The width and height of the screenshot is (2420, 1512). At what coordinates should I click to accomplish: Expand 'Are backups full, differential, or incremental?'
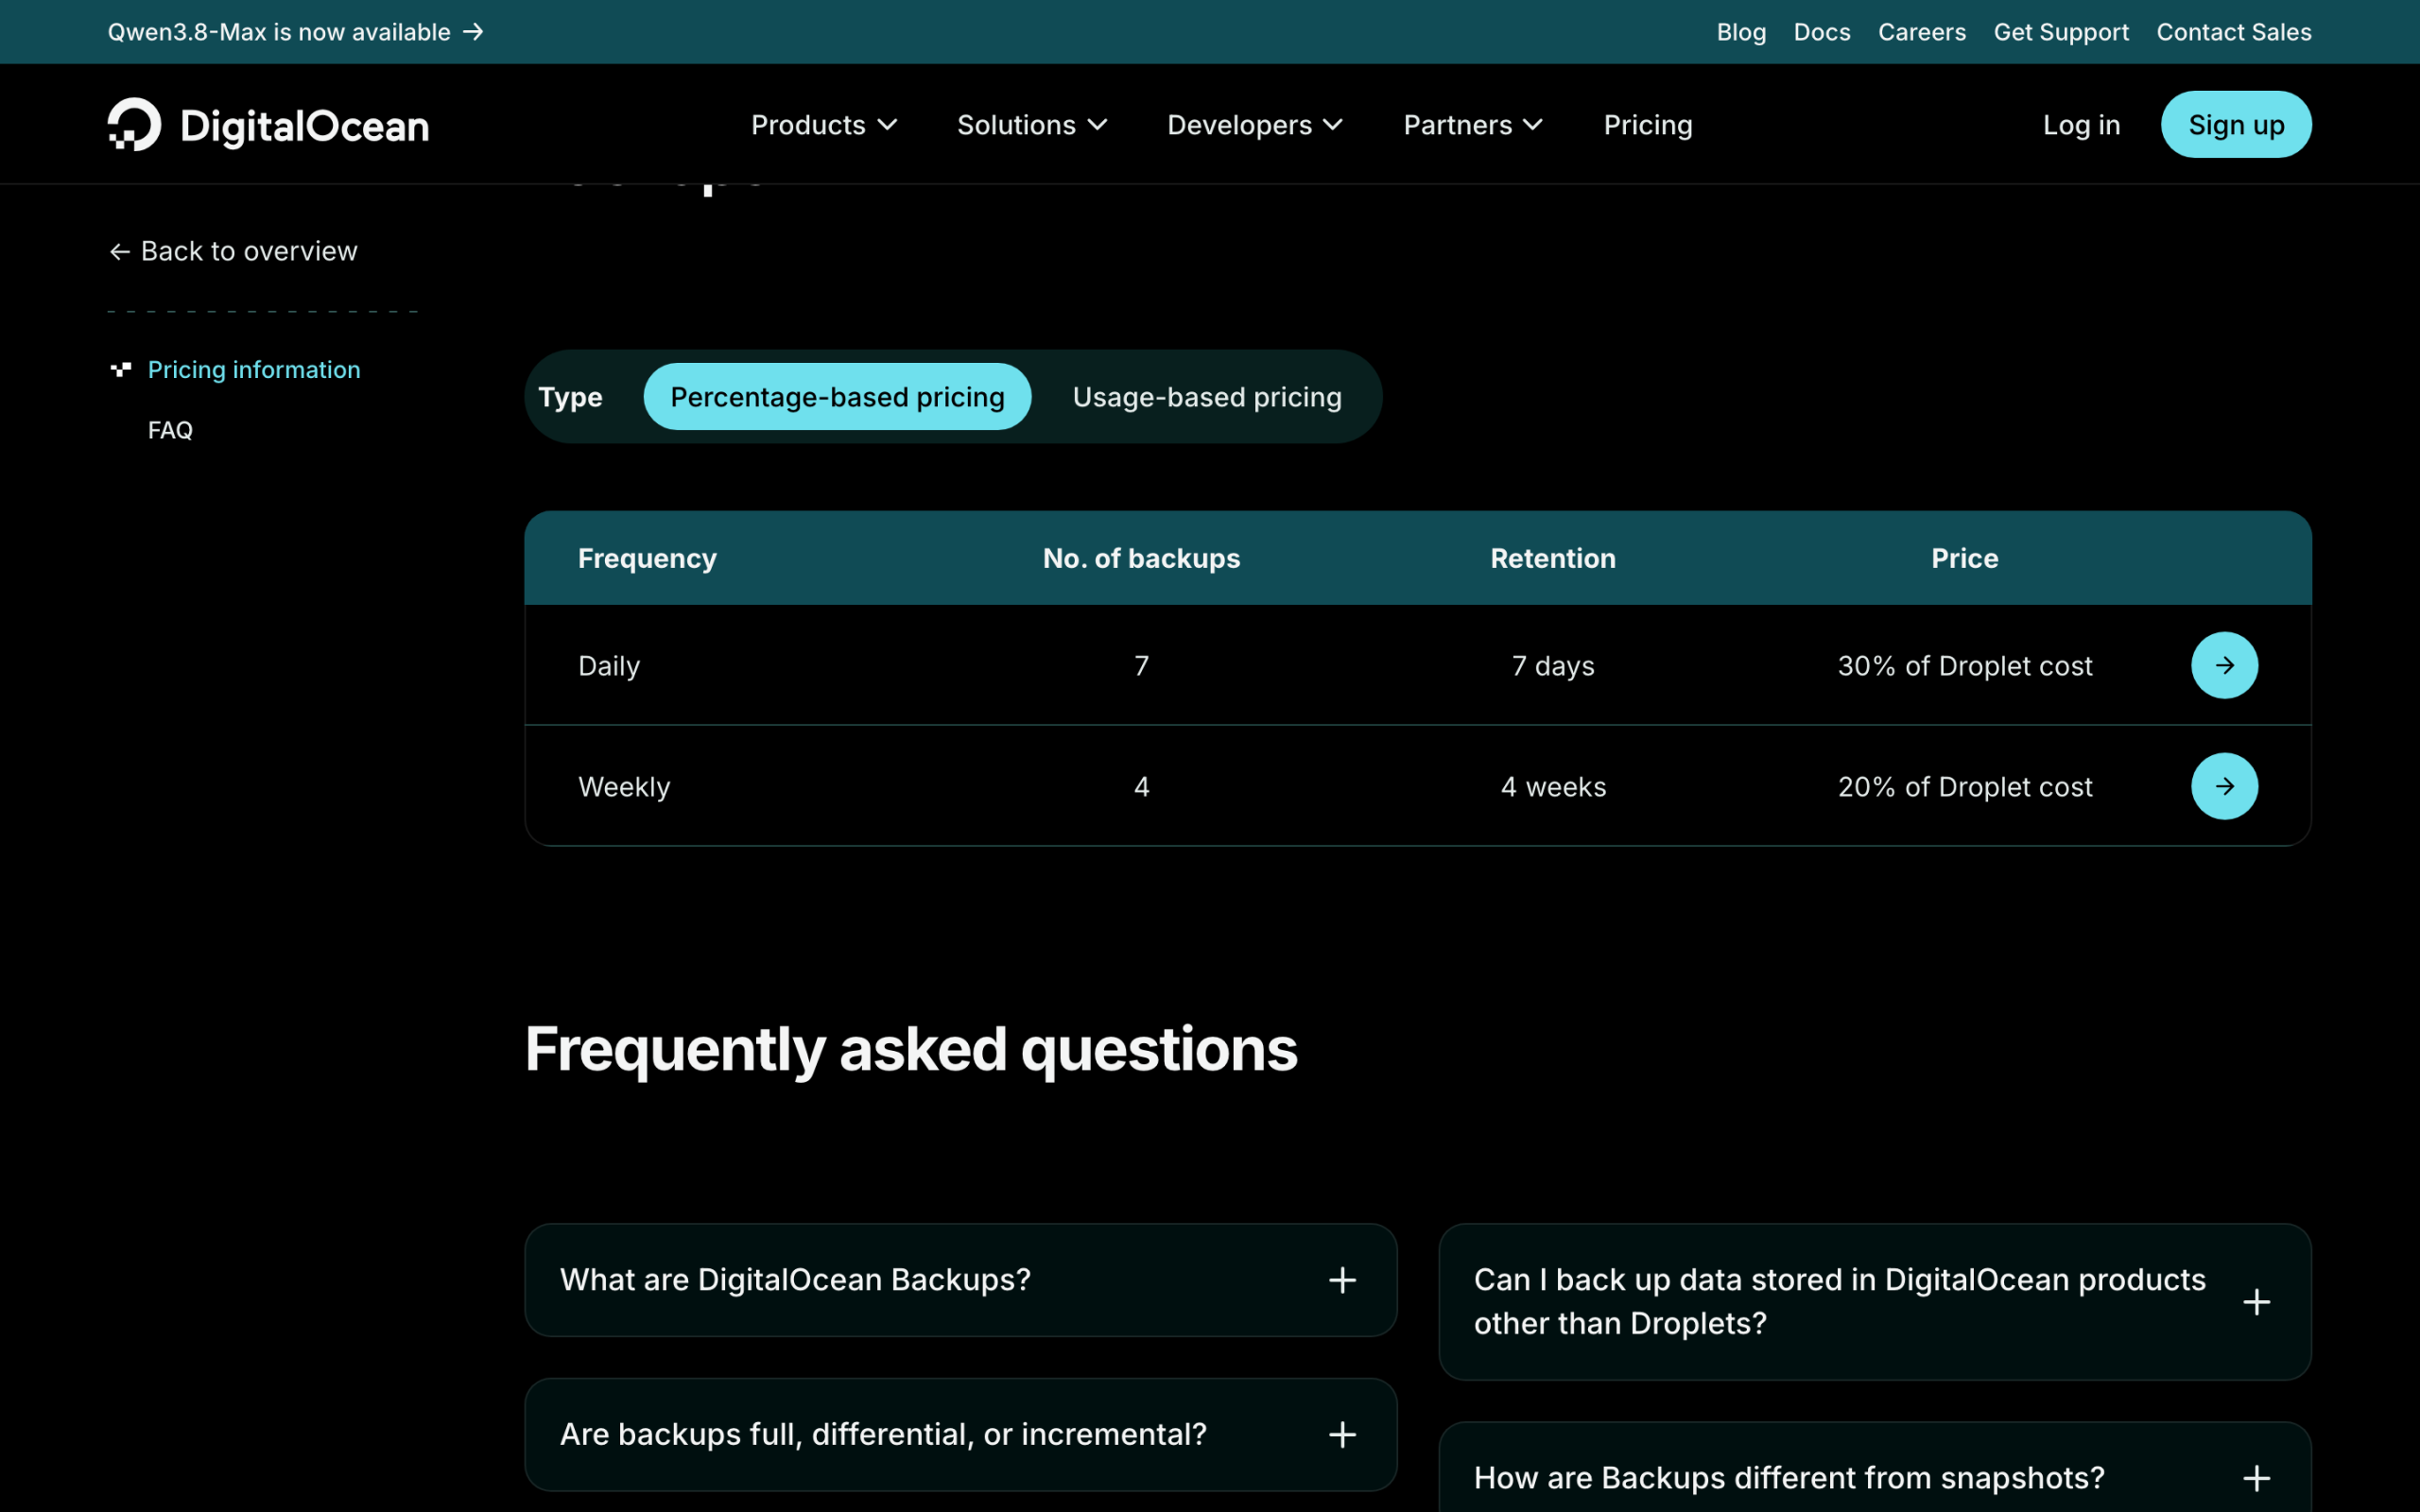click(x=960, y=1434)
